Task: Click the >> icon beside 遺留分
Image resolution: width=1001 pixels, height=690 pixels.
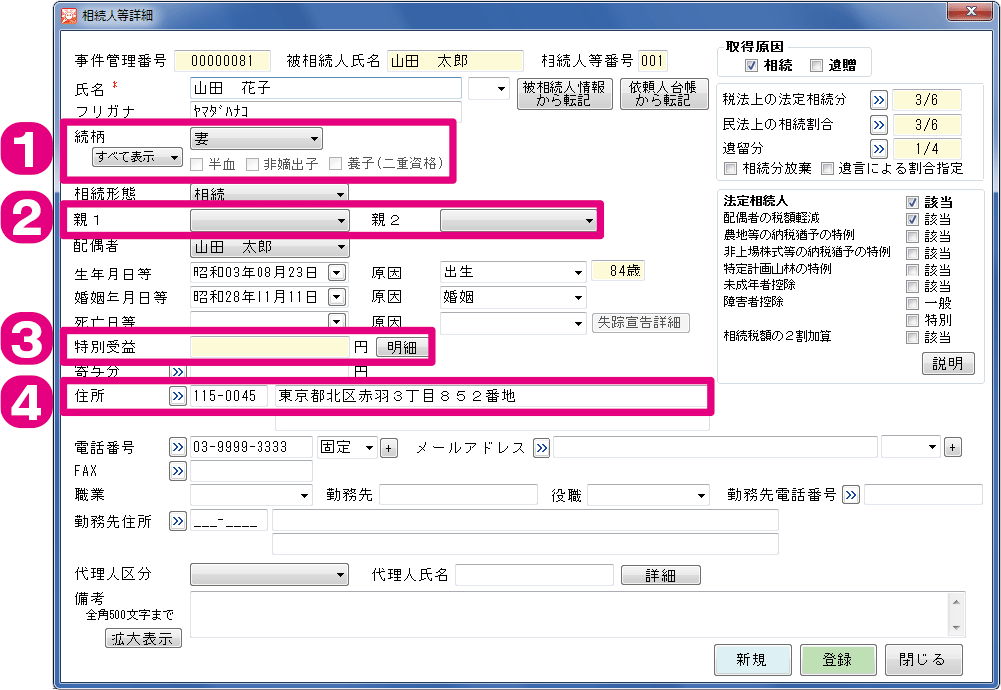Action: tap(879, 149)
